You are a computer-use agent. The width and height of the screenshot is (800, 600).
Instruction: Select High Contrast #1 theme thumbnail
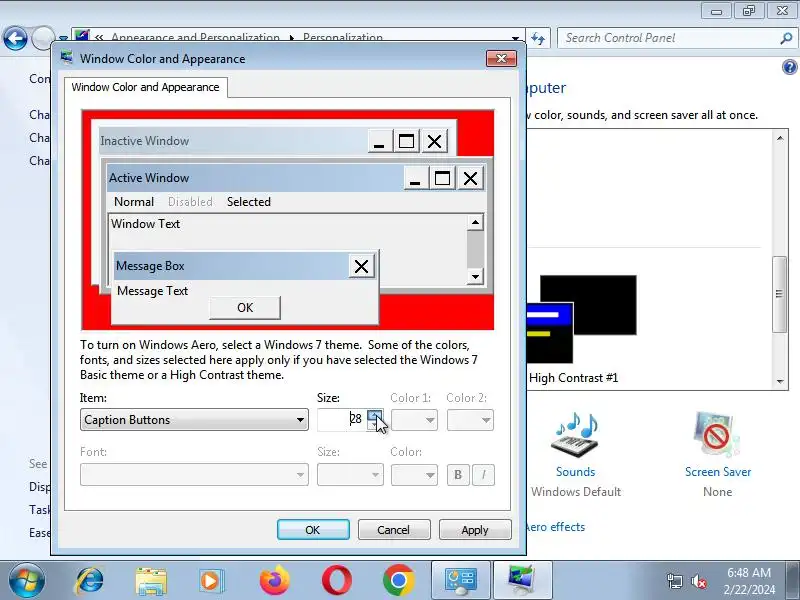coord(582,319)
